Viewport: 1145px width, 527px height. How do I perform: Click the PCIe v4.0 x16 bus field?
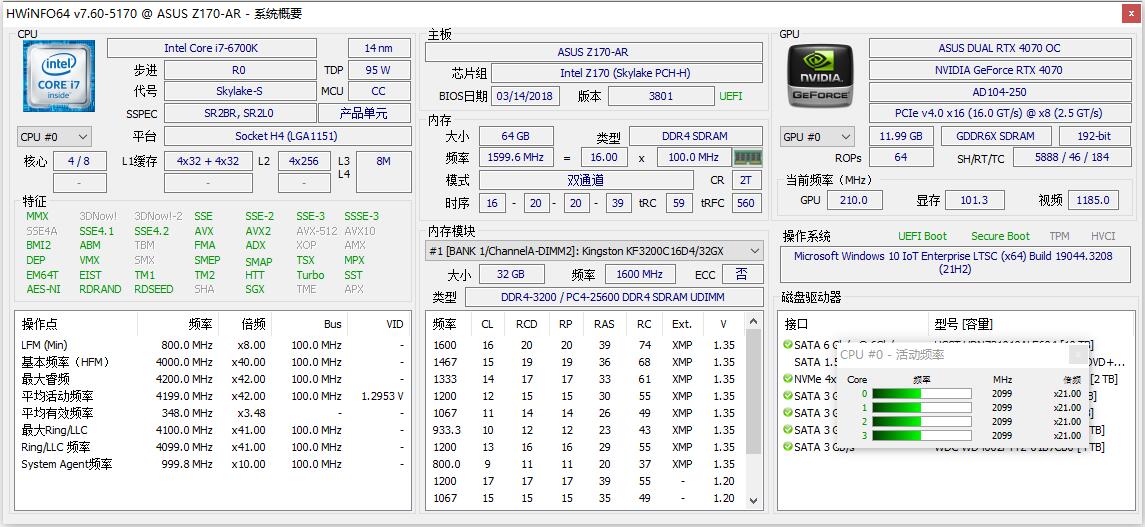click(999, 113)
